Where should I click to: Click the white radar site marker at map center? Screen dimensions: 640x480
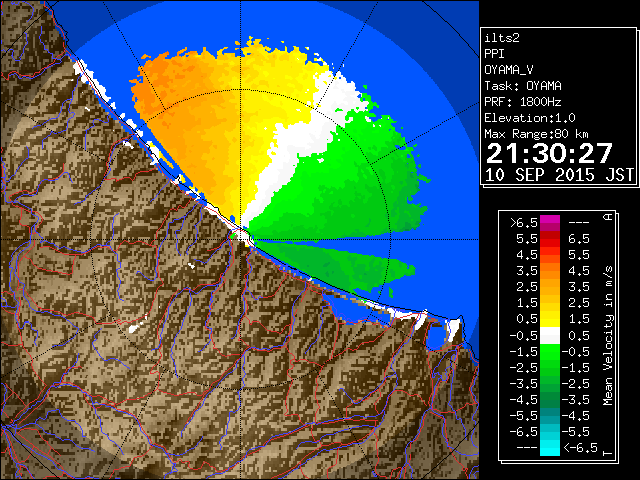(x=244, y=236)
